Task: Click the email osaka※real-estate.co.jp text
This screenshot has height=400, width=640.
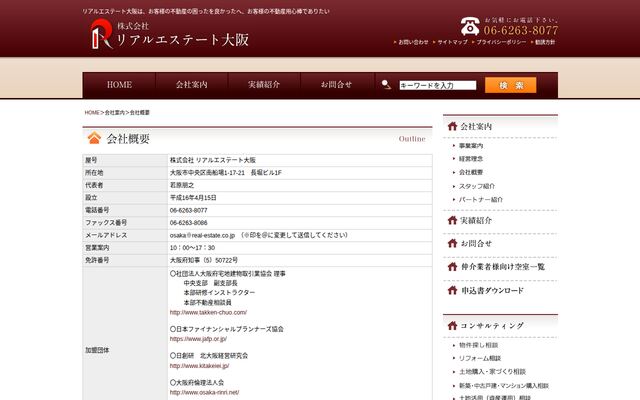Action: pos(202,236)
